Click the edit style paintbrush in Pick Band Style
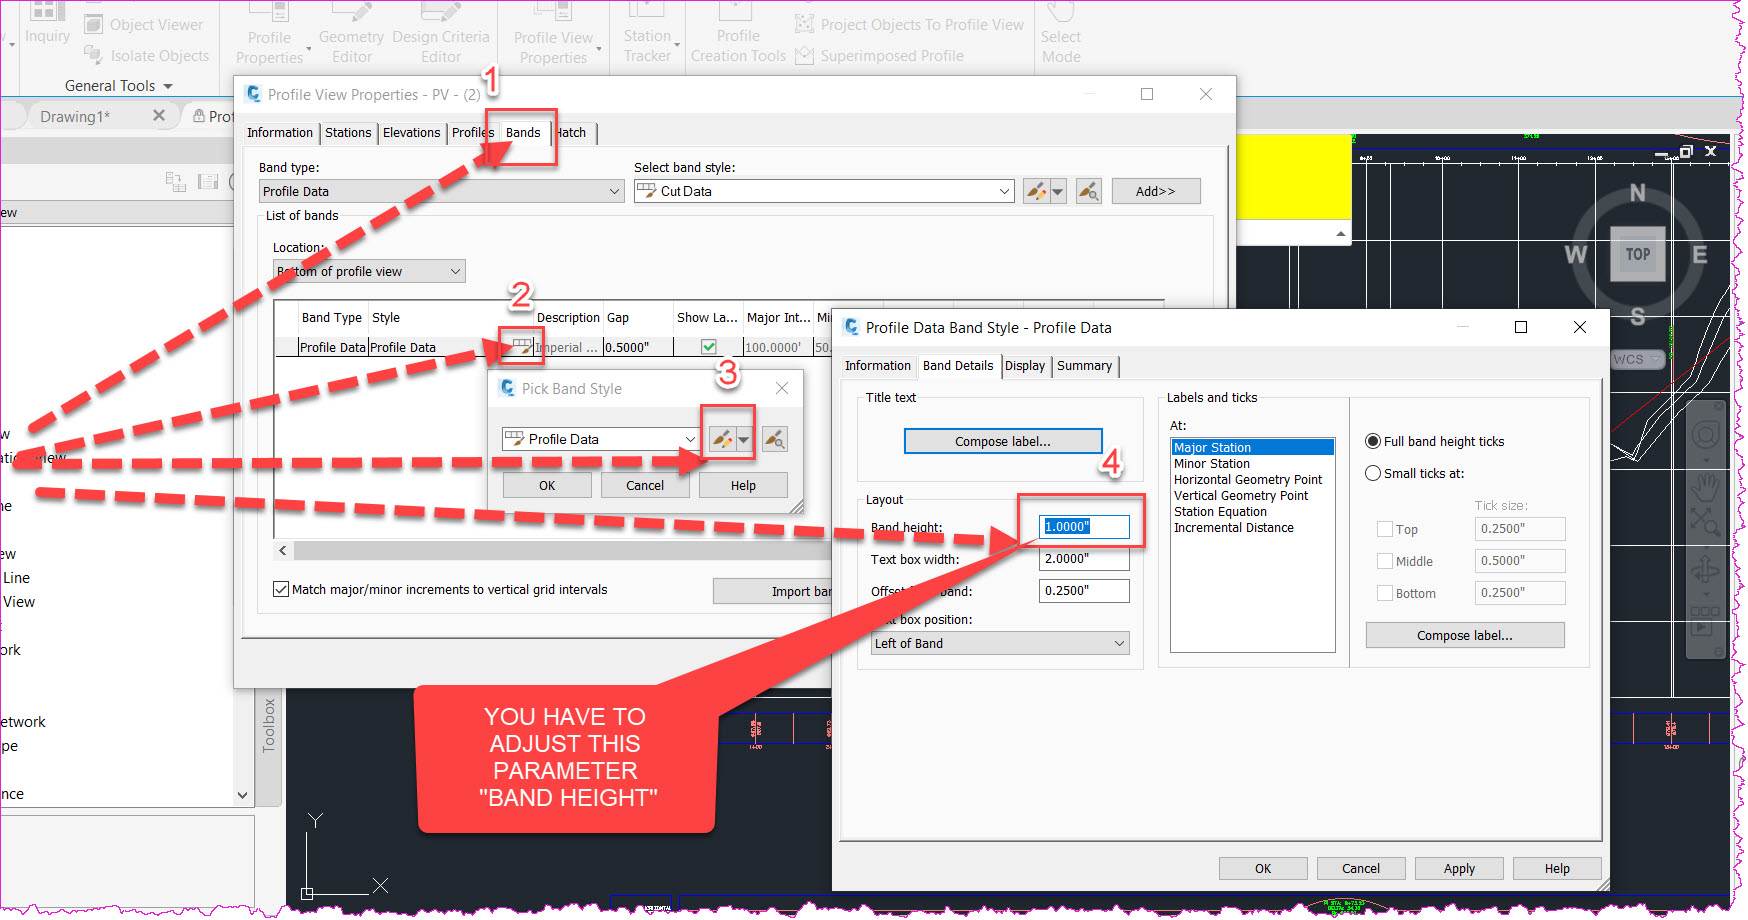This screenshot has height=920, width=1748. pos(722,438)
